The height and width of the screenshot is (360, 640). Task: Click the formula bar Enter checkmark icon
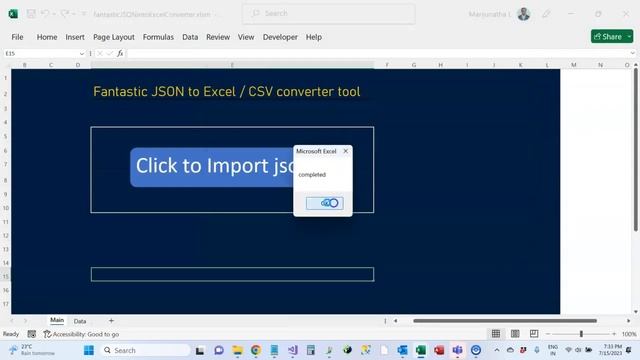(x=109, y=53)
